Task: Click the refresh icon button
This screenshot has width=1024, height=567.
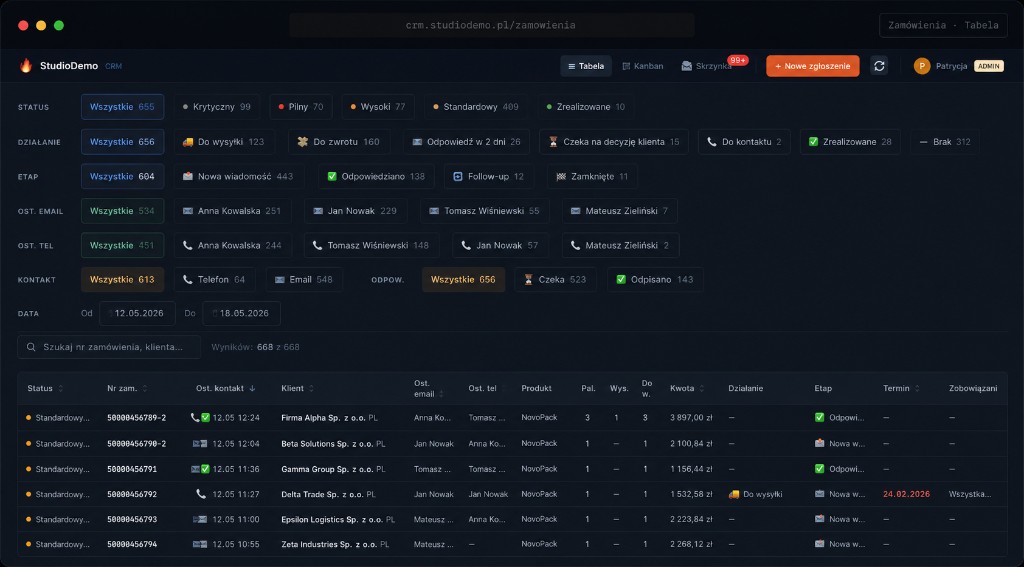Action: pos(879,66)
